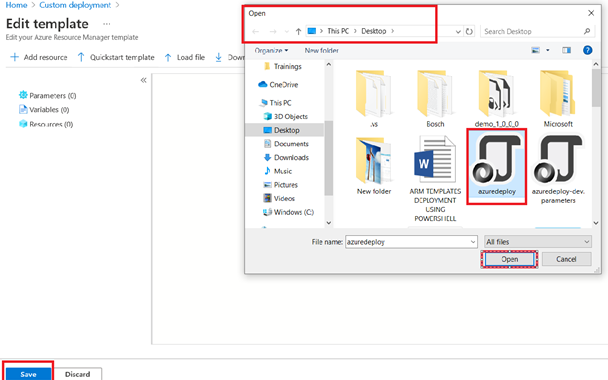Image resolution: width=608 pixels, height=380 pixels.
Task: Select Documents in navigation pane
Action: 286,144
